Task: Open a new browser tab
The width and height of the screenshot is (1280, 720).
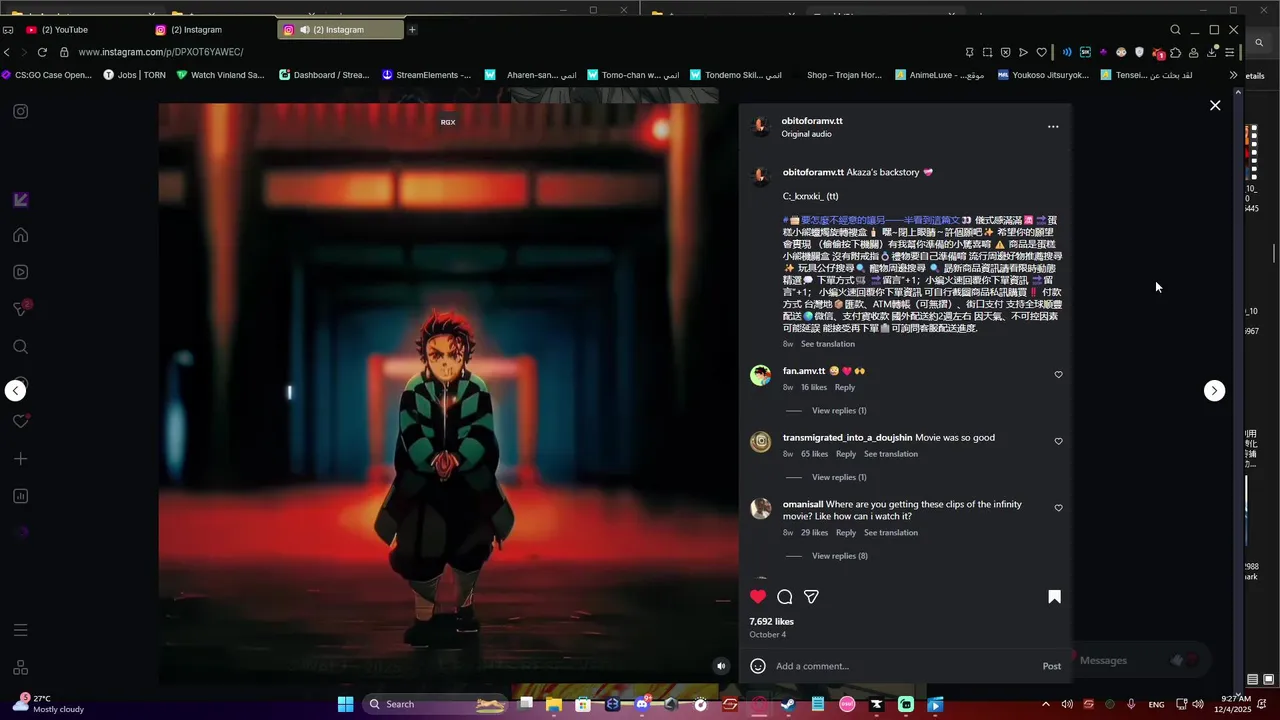Action: pyautogui.click(x=412, y=30)
